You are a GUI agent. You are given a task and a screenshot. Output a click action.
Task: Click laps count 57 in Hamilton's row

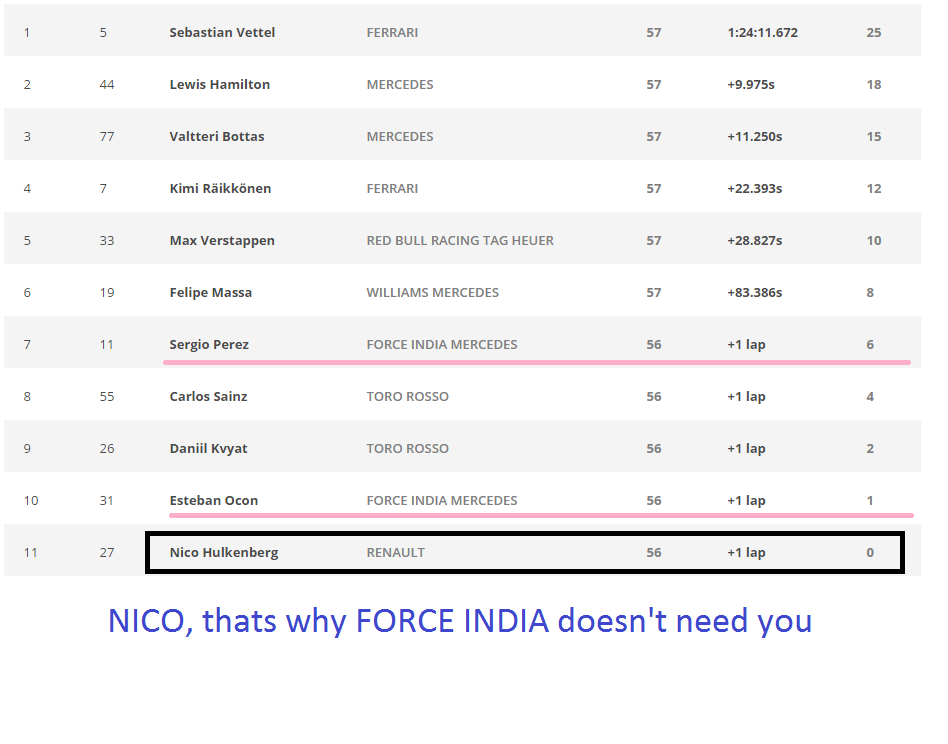pyautogui.click(x=654, y=85)
